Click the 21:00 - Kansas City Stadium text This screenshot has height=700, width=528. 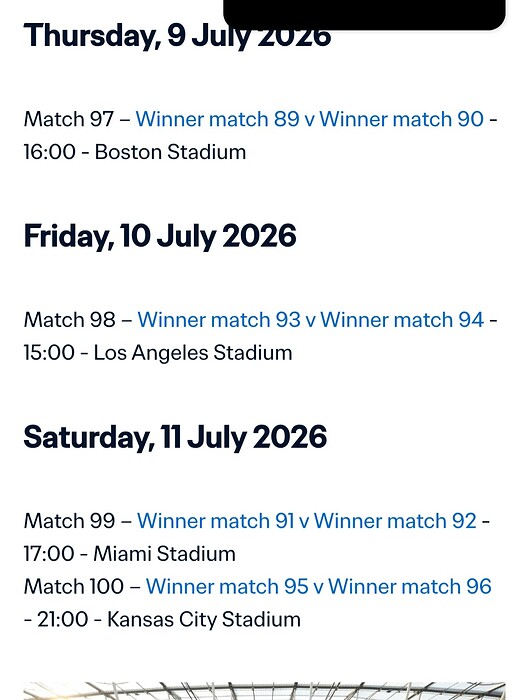click(169, 619)
